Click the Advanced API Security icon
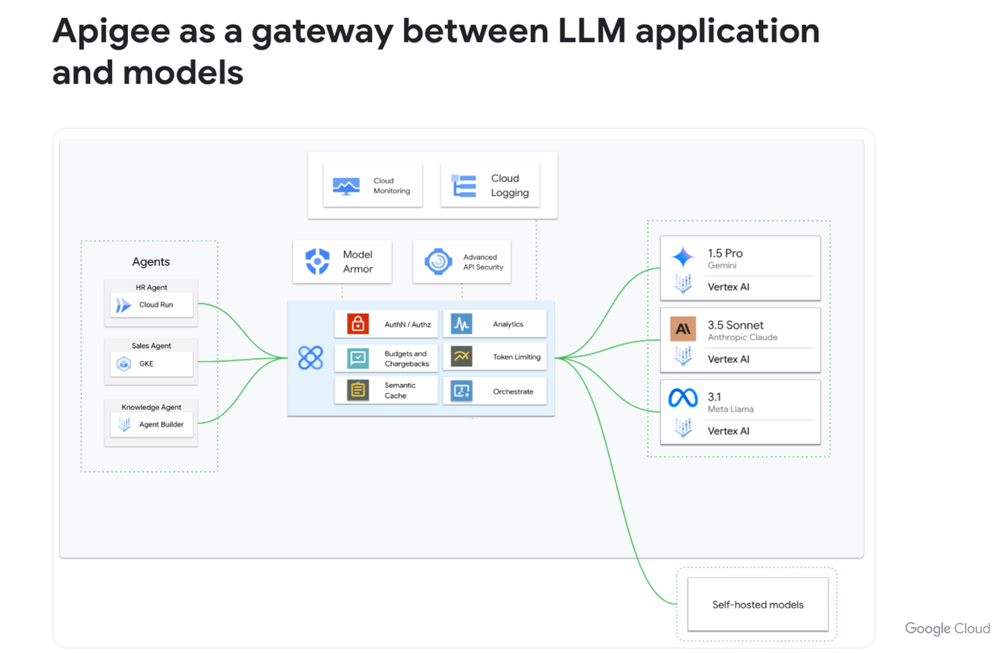999x653 pixels. (438, 261)
